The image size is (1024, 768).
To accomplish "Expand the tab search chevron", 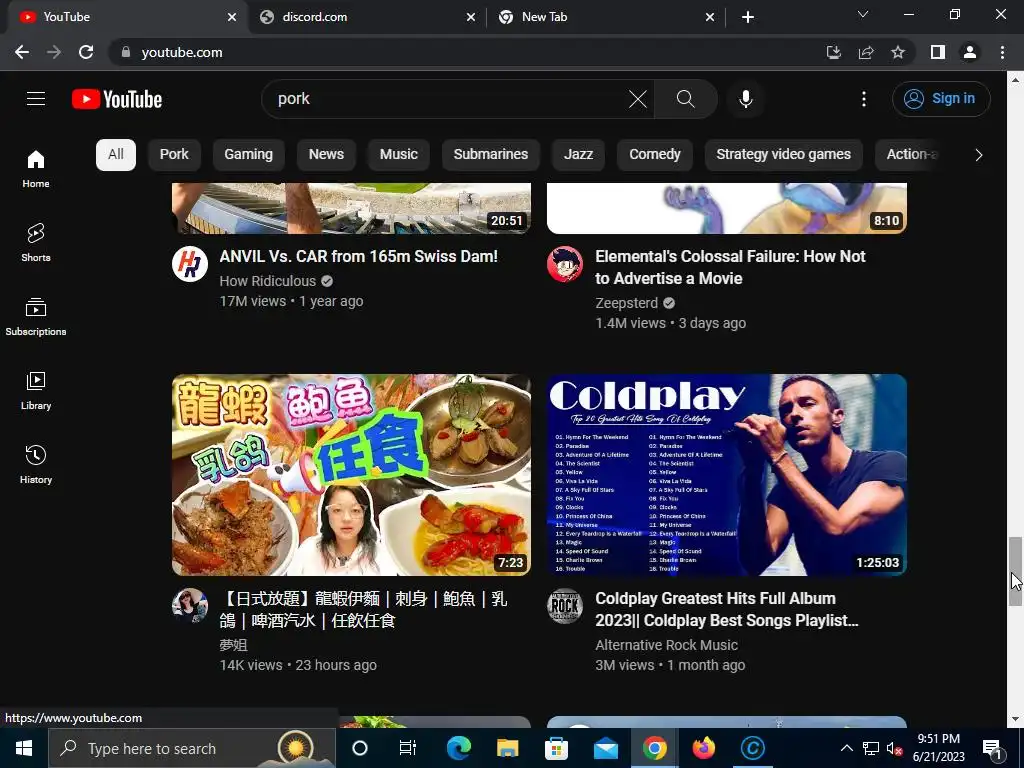I will tap(863, 14).
